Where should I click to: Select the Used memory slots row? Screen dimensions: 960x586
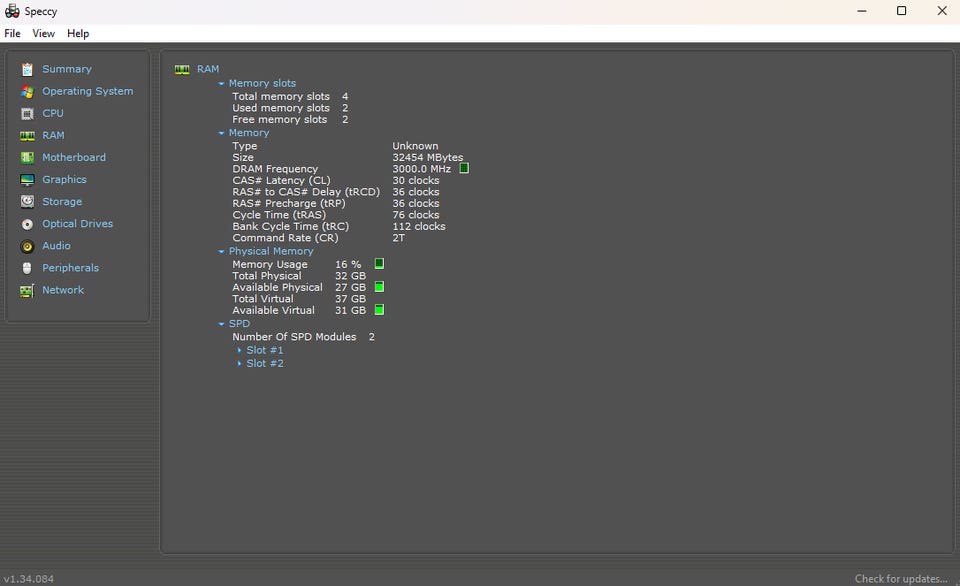coord(290,108)
